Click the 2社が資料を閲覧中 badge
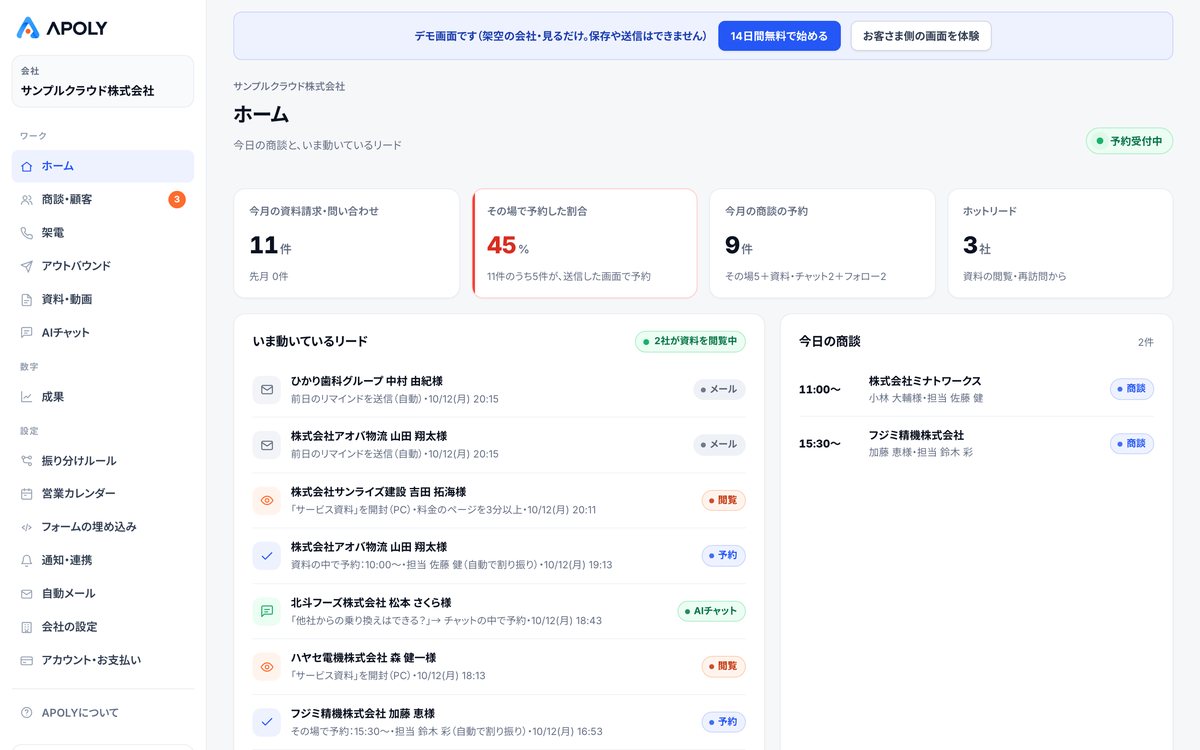This screenshot has width=1200, height=750. (x=690, y=341)
